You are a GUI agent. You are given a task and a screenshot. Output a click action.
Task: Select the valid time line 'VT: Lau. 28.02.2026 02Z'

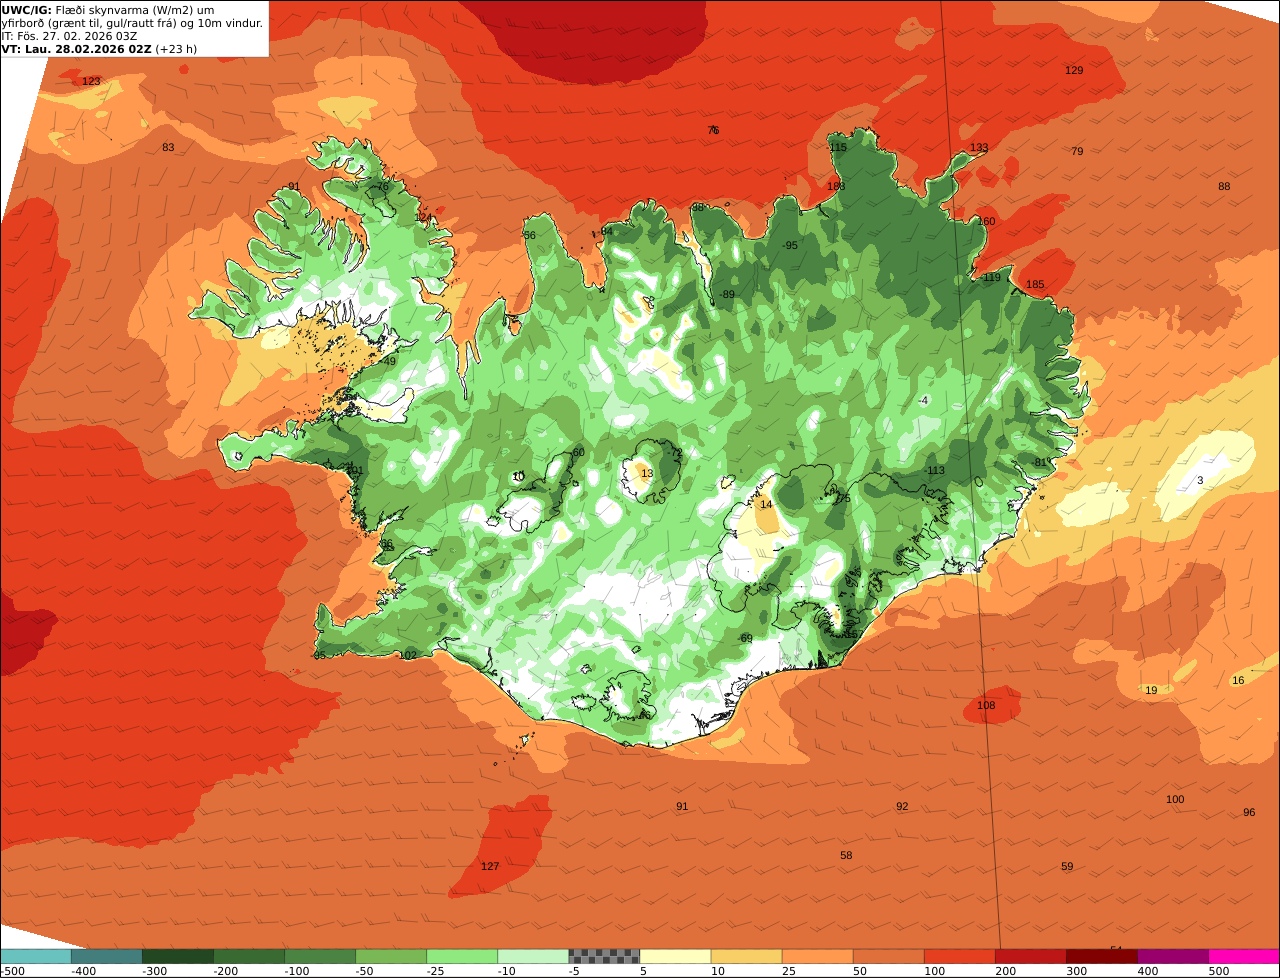click(99, 48)
